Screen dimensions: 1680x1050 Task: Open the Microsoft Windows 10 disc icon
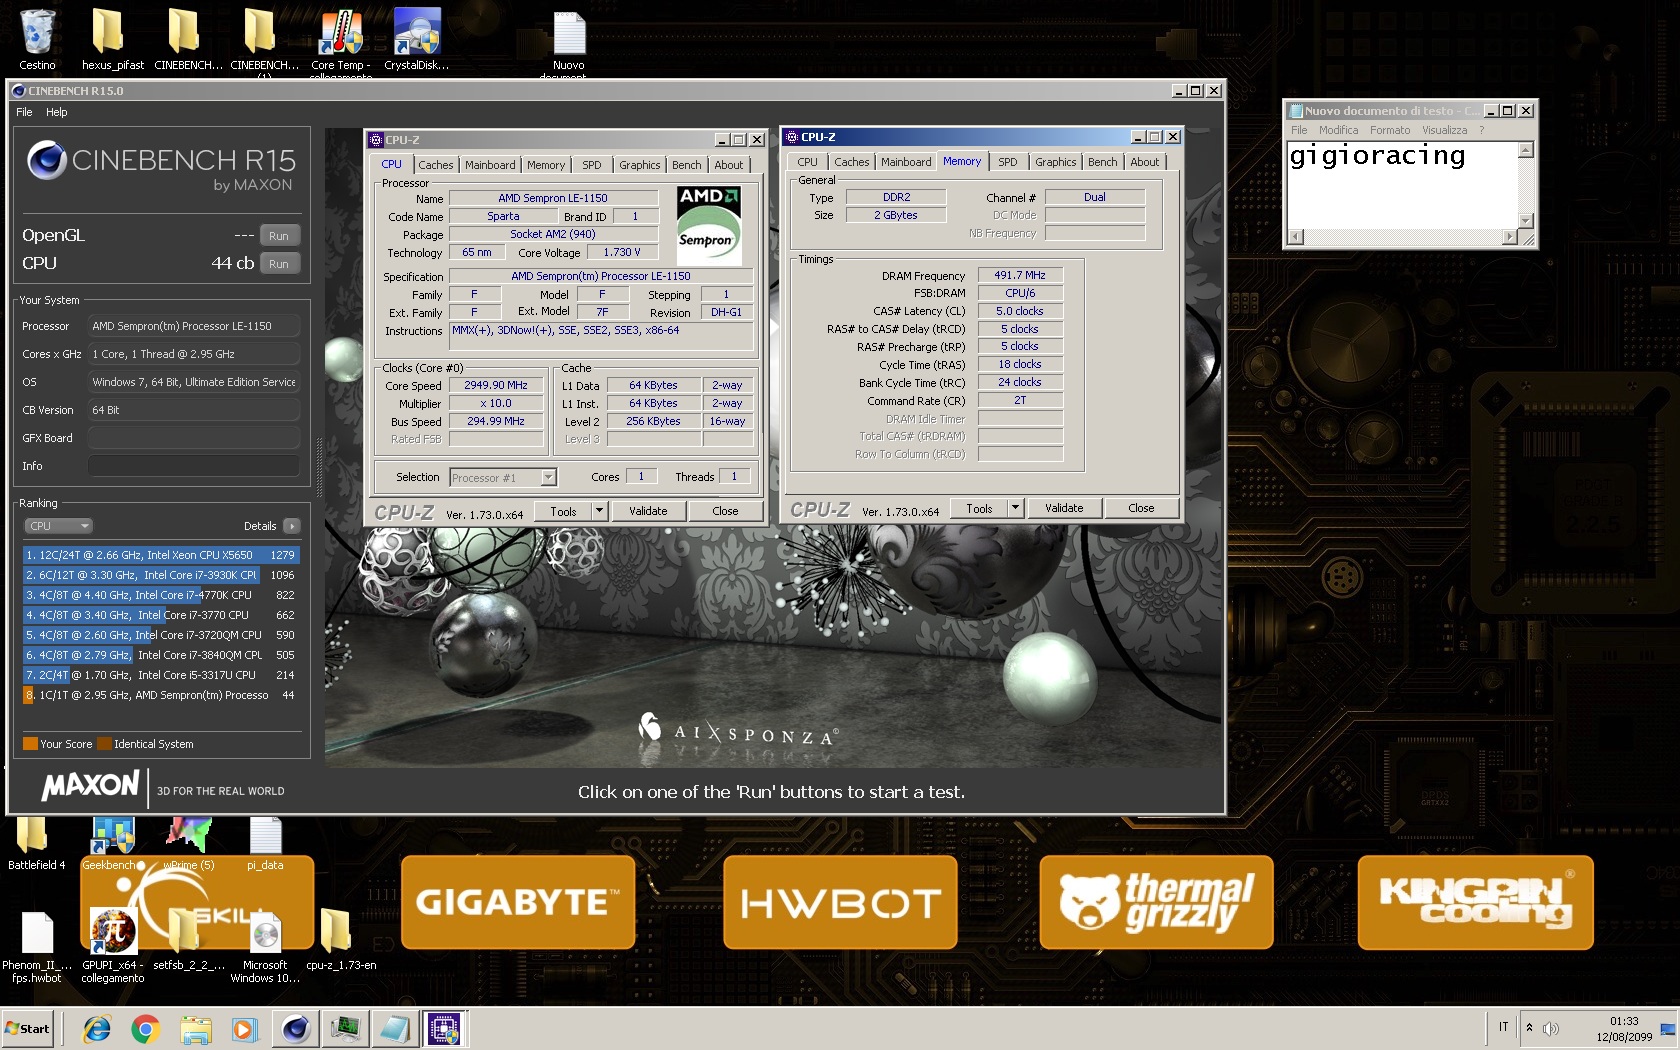pos(265,946)
